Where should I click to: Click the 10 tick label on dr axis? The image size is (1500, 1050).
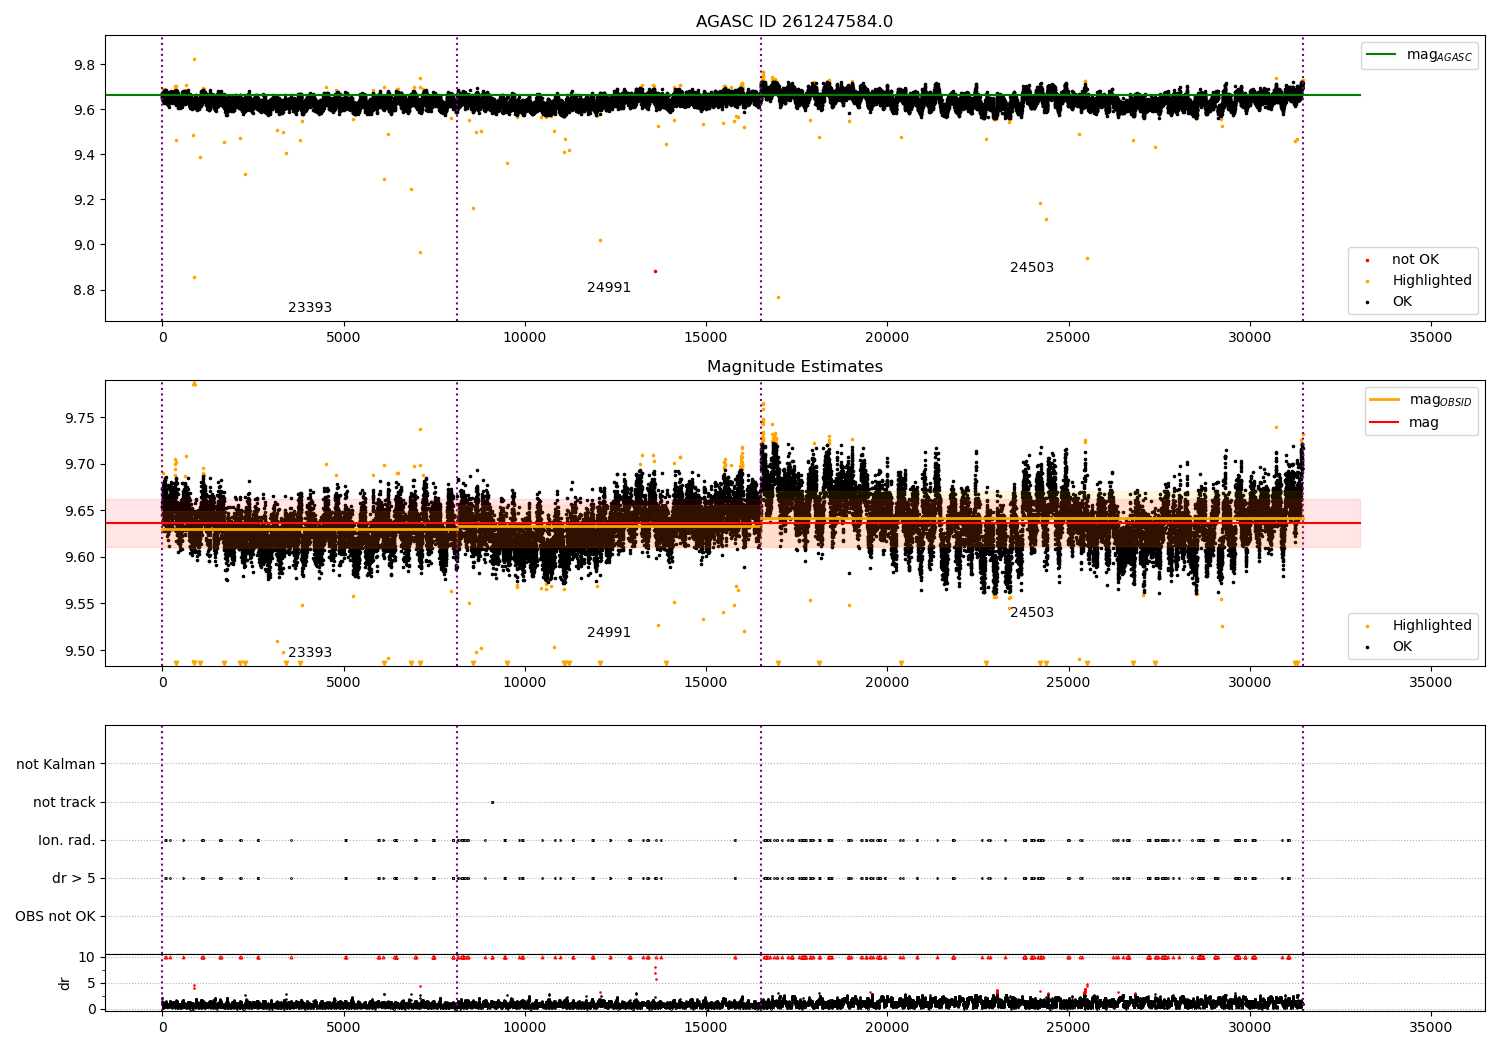click(87, 957)
